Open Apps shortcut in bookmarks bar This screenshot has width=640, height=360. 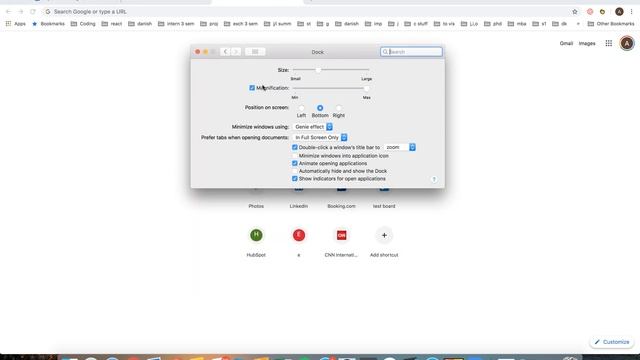point(16,24)
